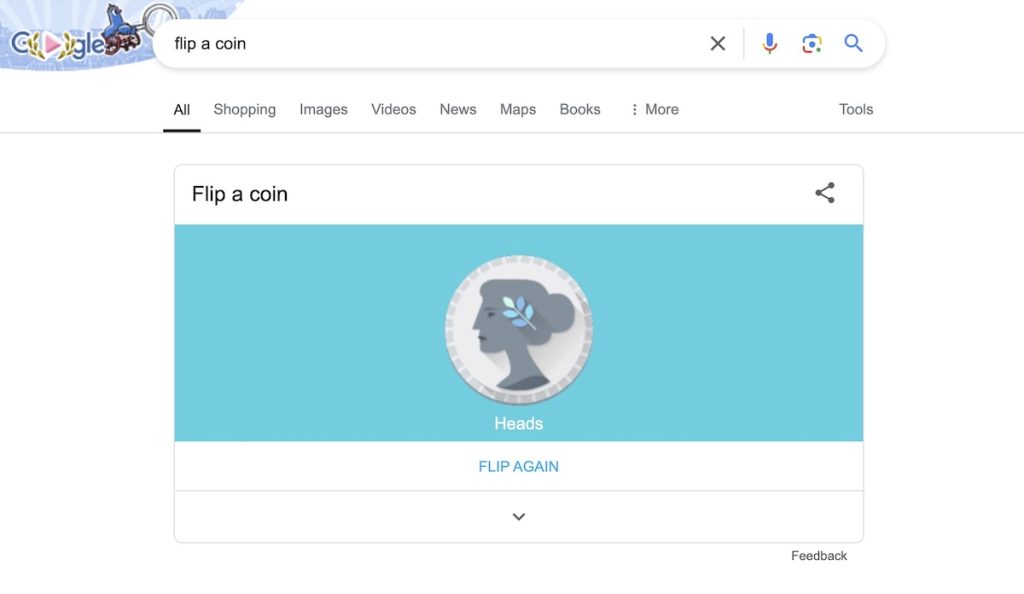The width and height of the screenshot is (1024, 594).
Task: Open the More search filters menu
Action: pos(654,110)
